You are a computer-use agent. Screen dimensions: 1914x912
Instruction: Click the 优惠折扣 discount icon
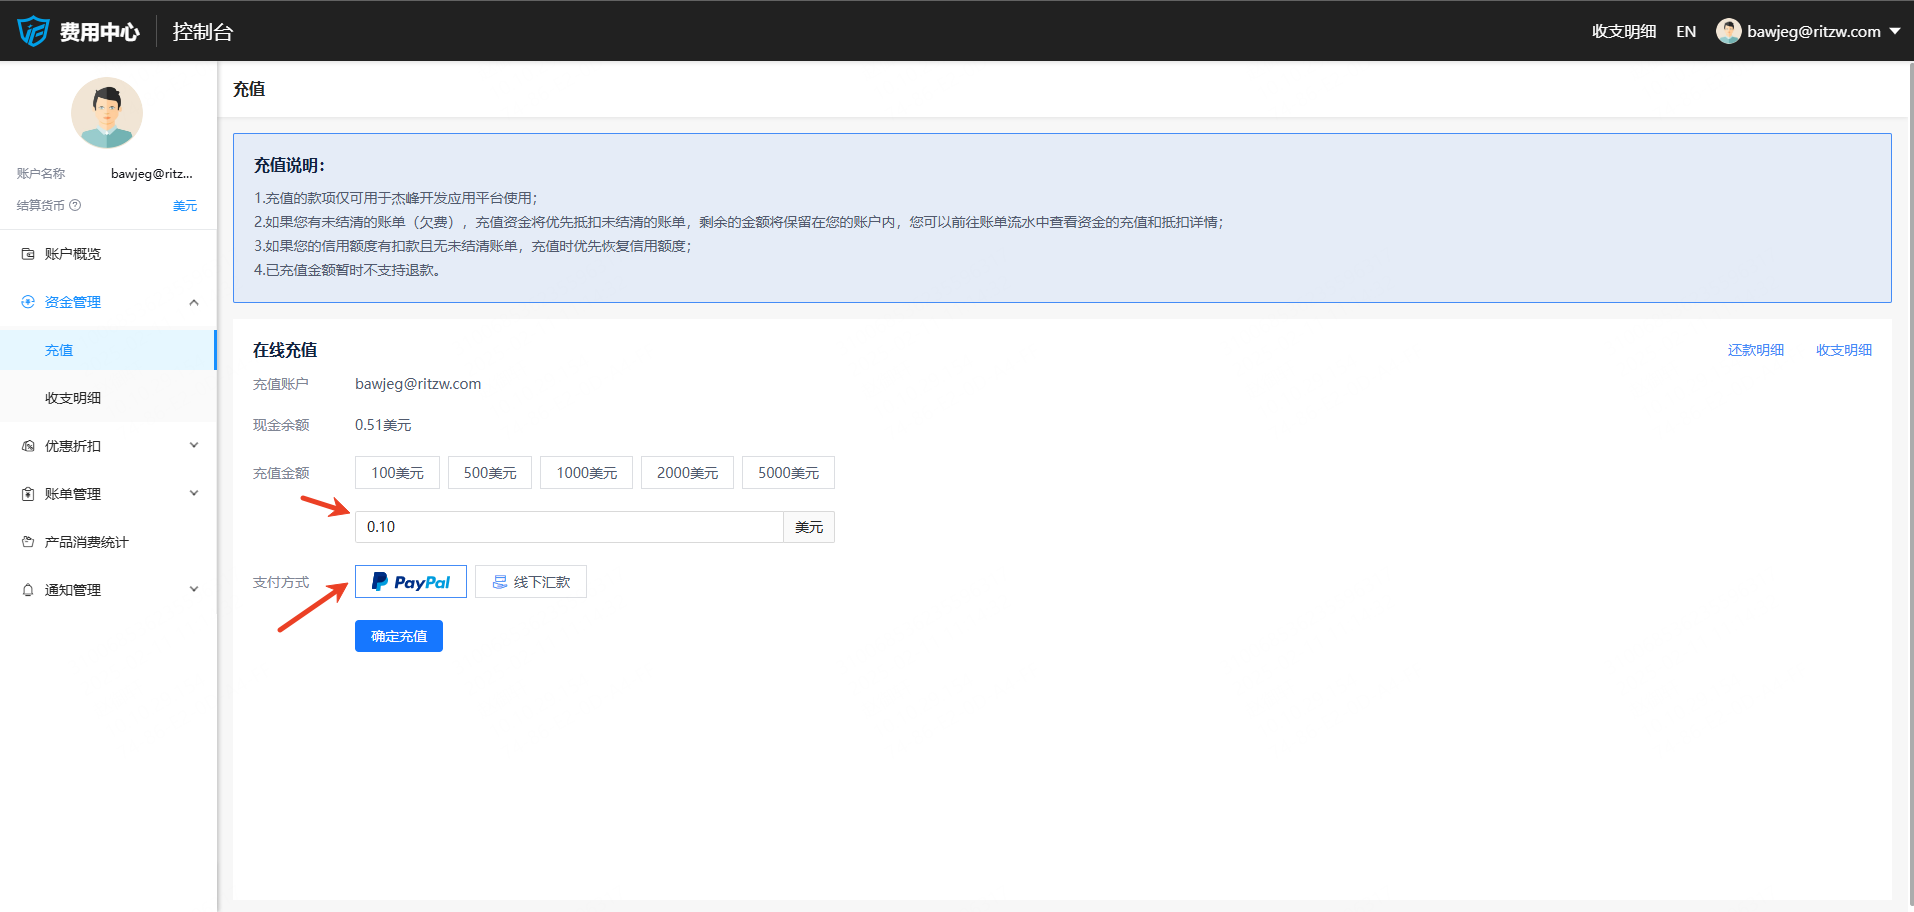click(x=28, y=446)
